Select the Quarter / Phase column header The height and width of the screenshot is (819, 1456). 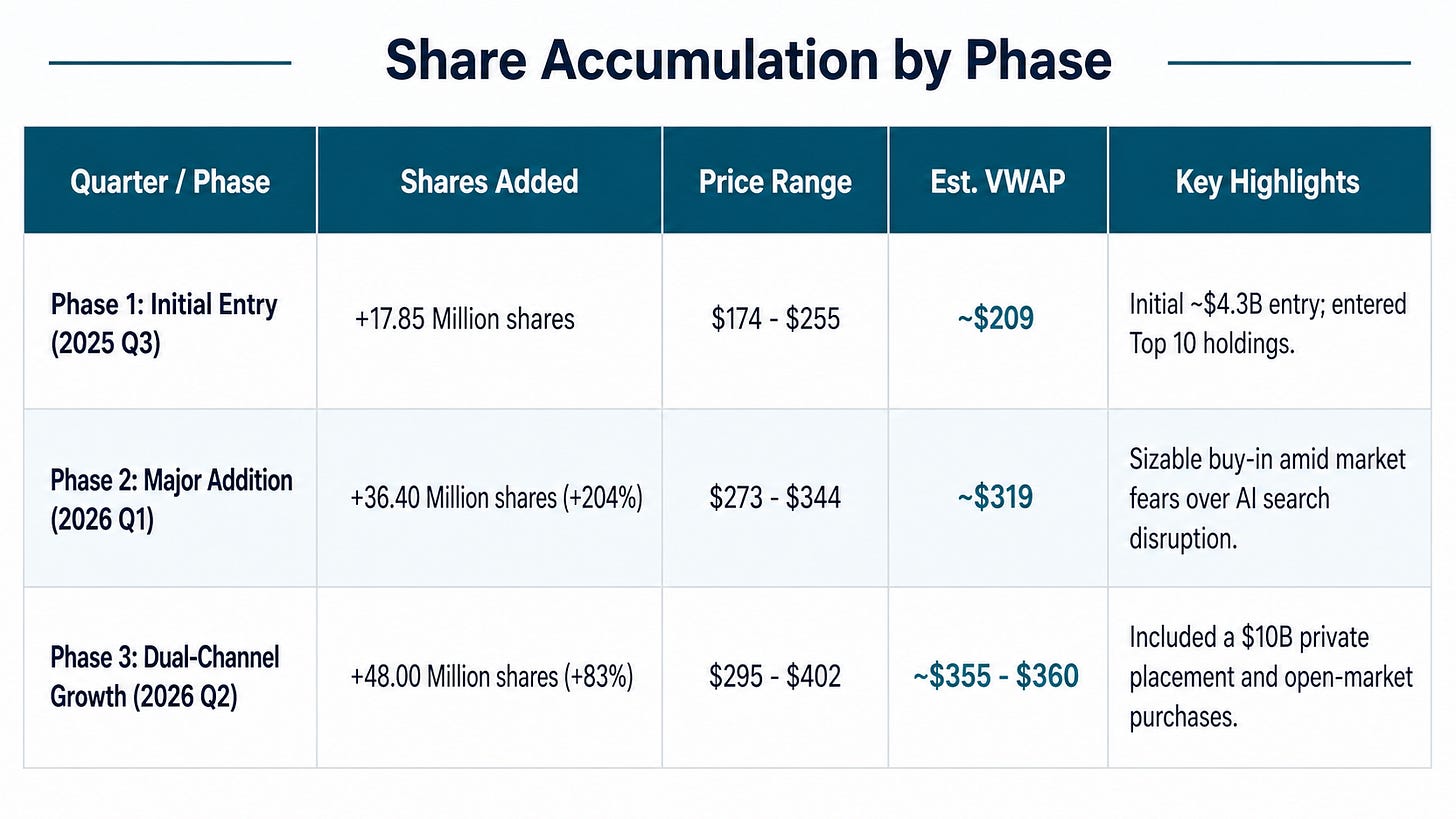click(x=170, y=181)
